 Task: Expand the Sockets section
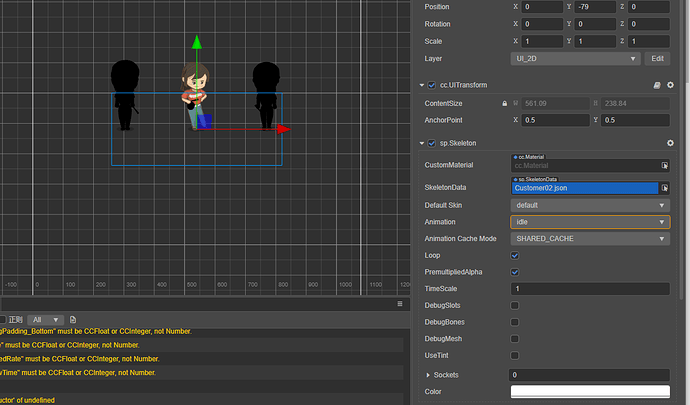pyautogui.click(x=429, y=374)
